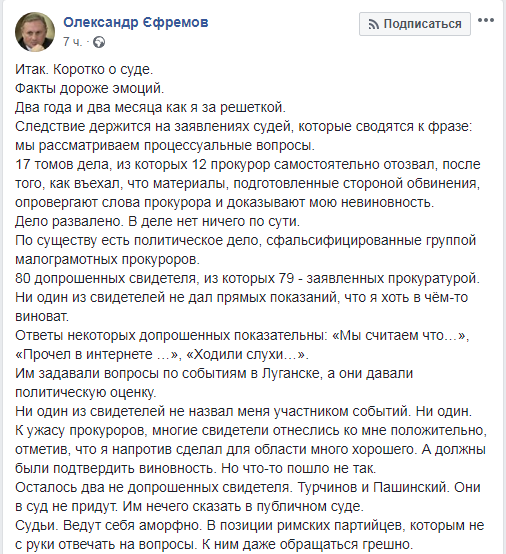Image resolution: width=506 pixels, height=554 pixels.
Task: Subscribe using the Подписаться button
Action: [415, 24]
